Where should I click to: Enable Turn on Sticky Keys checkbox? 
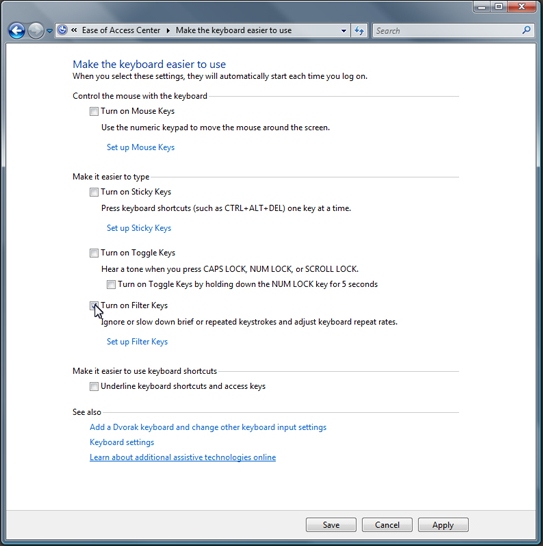pos(94,192)
